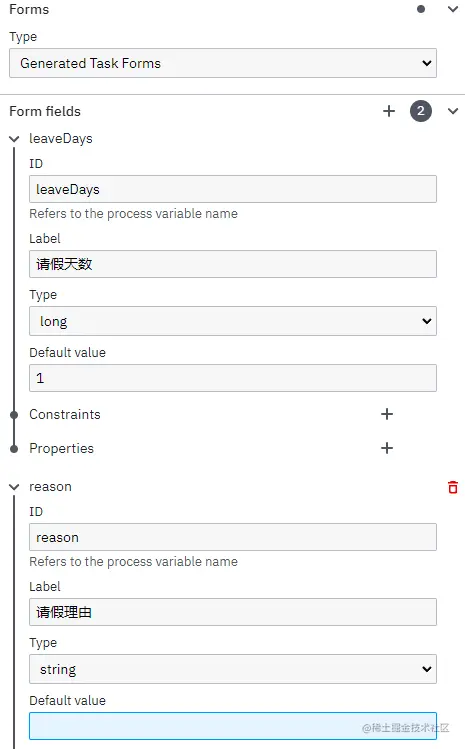Click the Forms section dot indicator

[421, 9]
